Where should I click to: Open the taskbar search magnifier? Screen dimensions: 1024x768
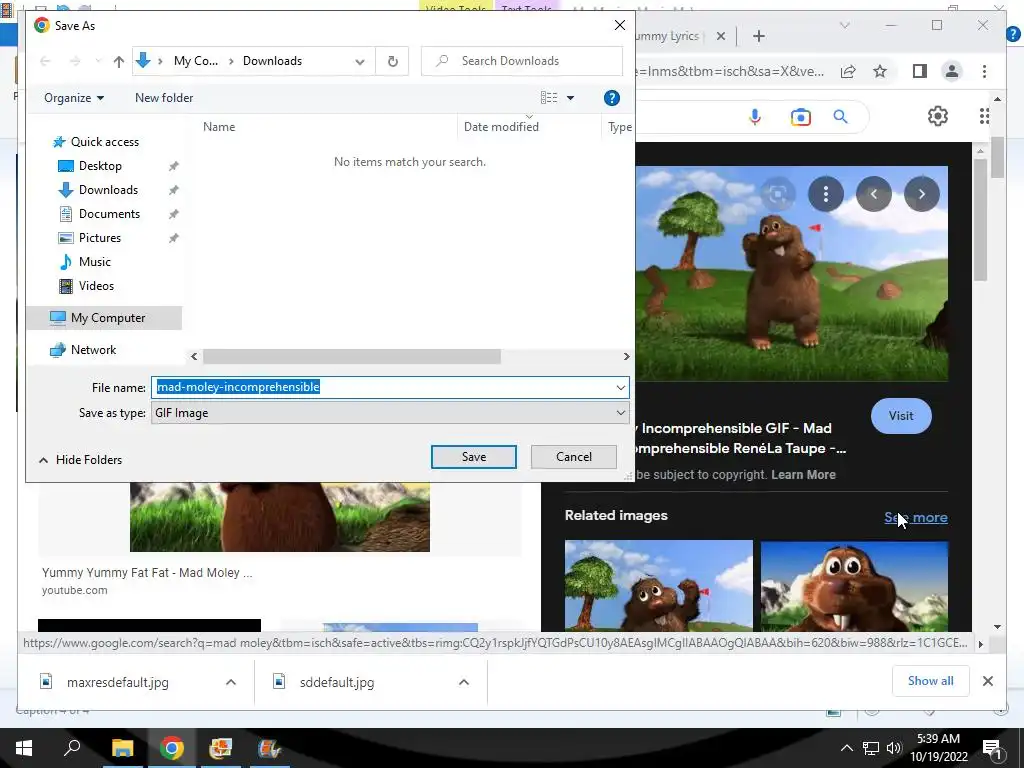coord(72,748)
